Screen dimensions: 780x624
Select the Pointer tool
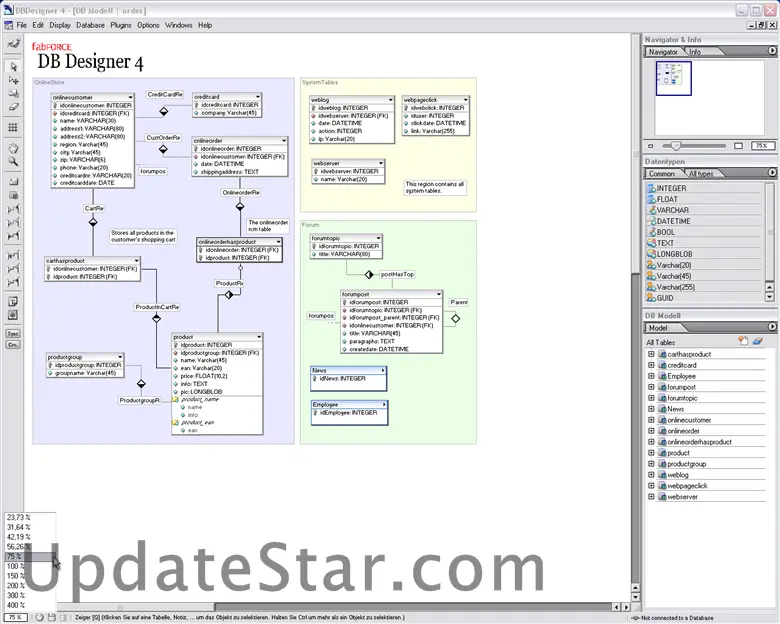(13, 67)
